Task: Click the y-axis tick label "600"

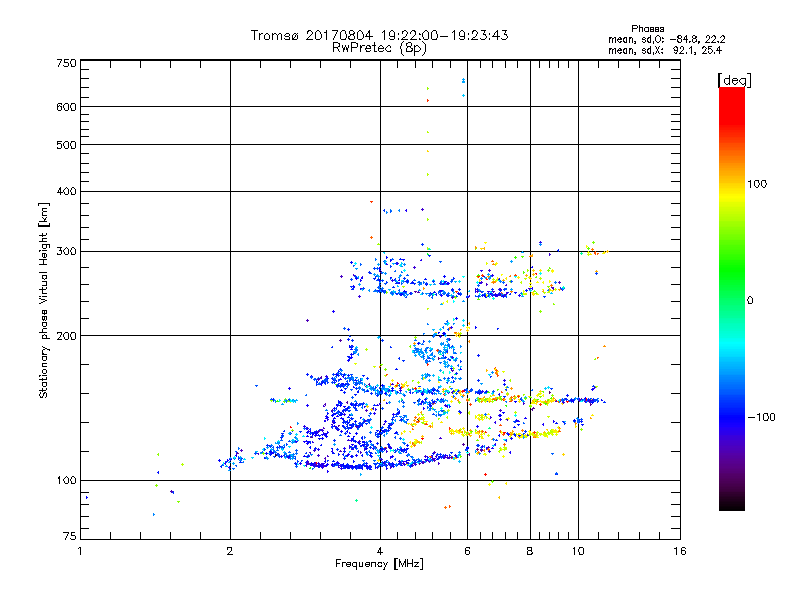Action: point(66,107)
